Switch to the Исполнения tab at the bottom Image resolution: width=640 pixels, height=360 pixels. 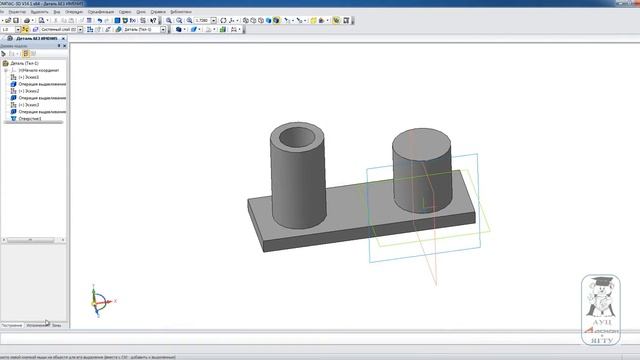click(38, 325)
